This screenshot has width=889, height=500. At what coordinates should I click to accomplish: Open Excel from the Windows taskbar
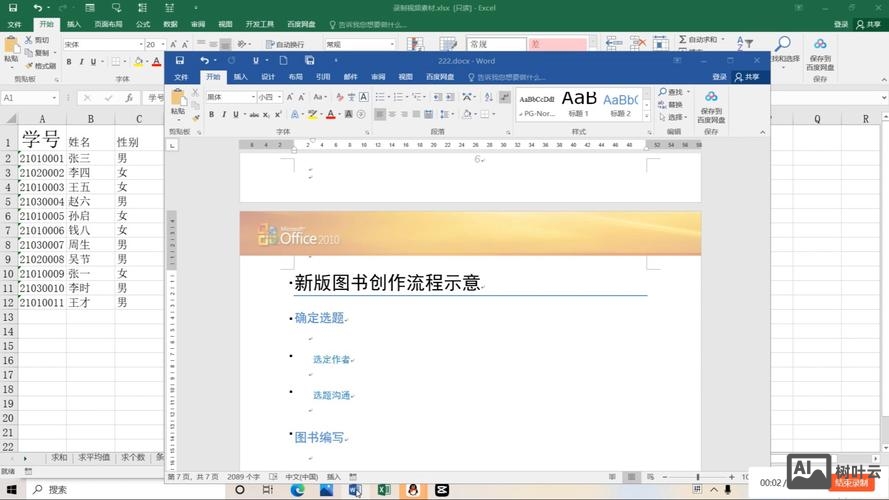[x=384, y=490]
